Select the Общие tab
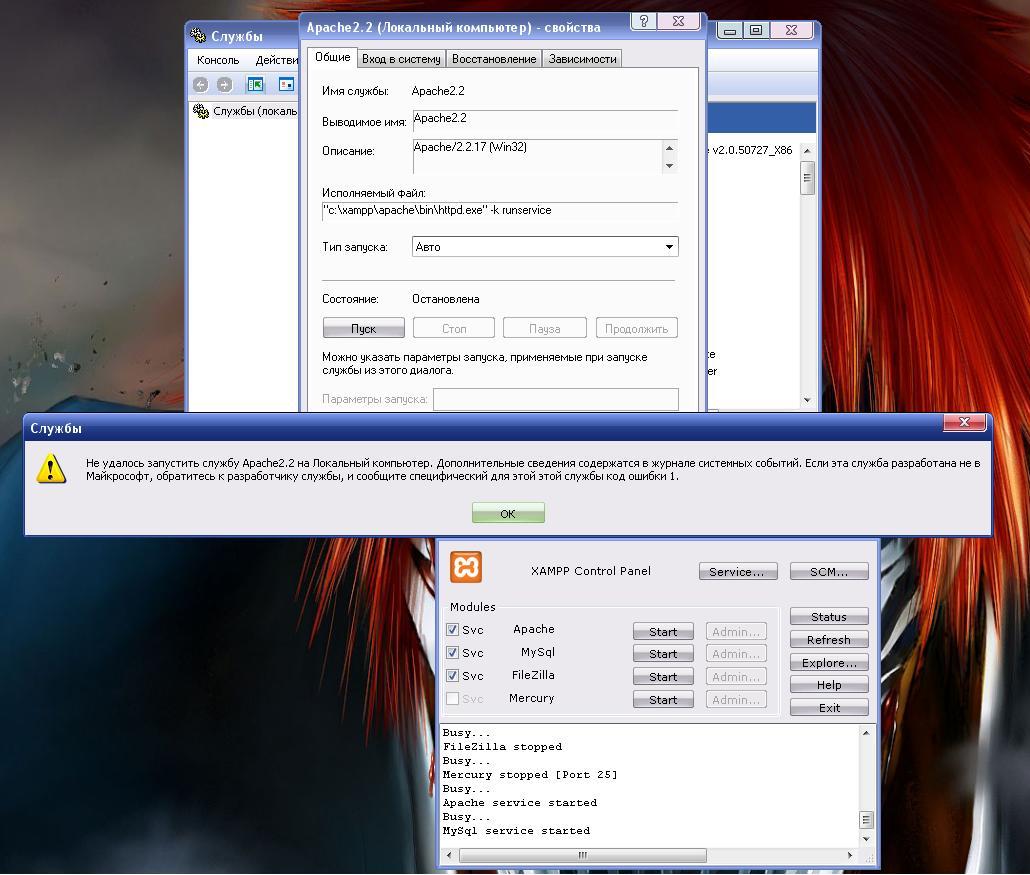 tap(332, 57)
